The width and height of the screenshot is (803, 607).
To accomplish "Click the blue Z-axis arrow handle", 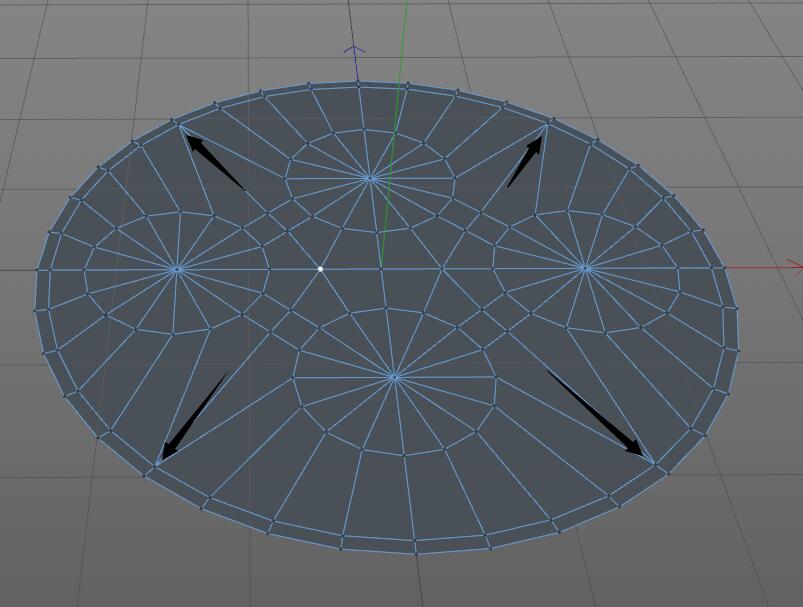I will tap(354, 49).
